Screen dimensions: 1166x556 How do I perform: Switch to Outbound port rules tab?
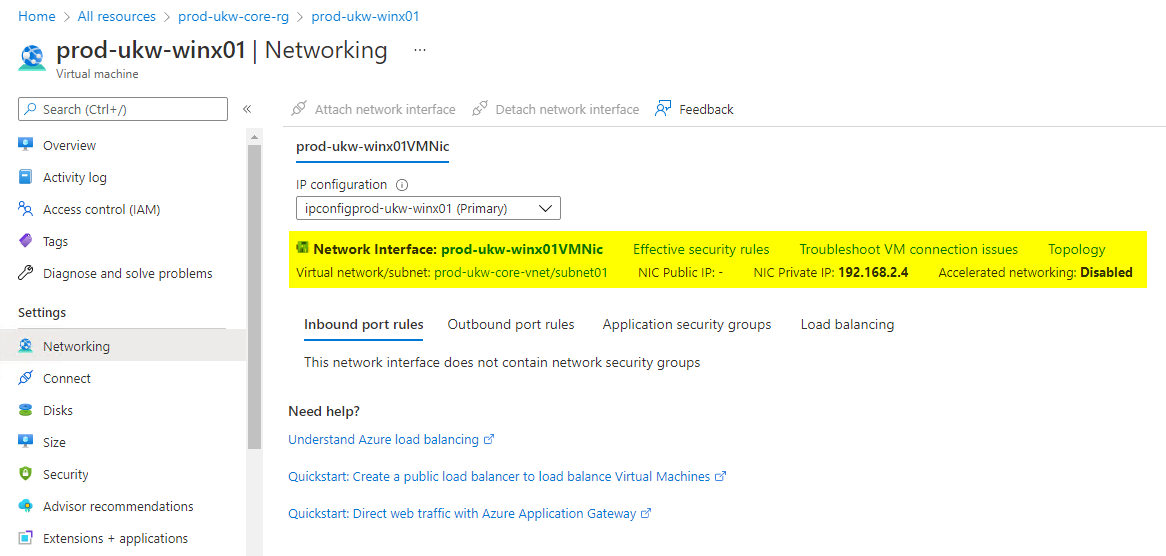[x=511, y=324]
